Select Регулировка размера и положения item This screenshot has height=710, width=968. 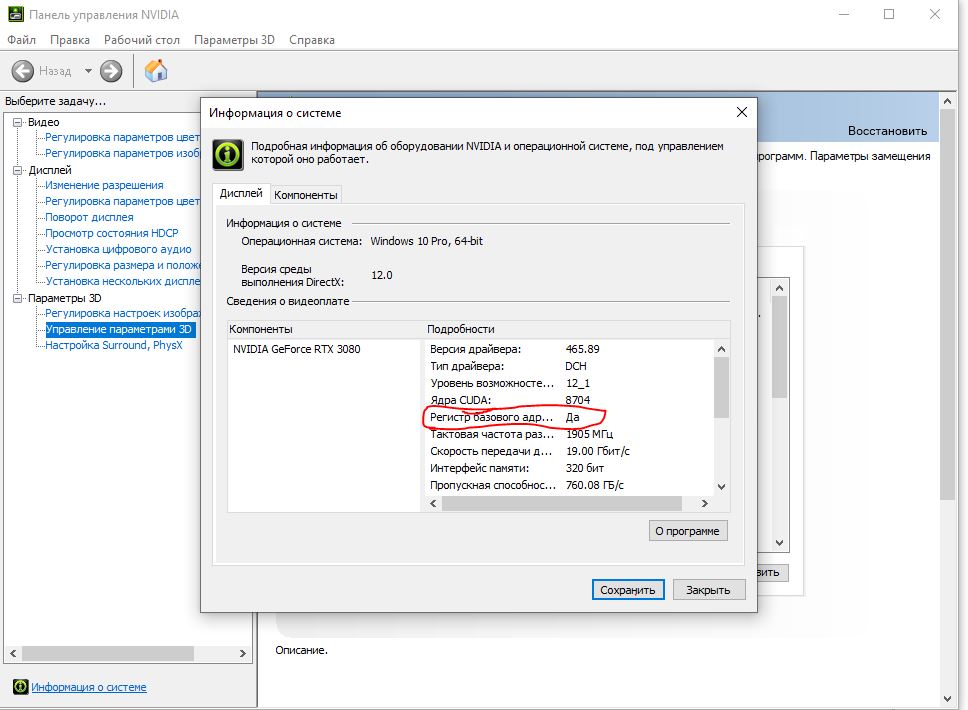(123, 265)
